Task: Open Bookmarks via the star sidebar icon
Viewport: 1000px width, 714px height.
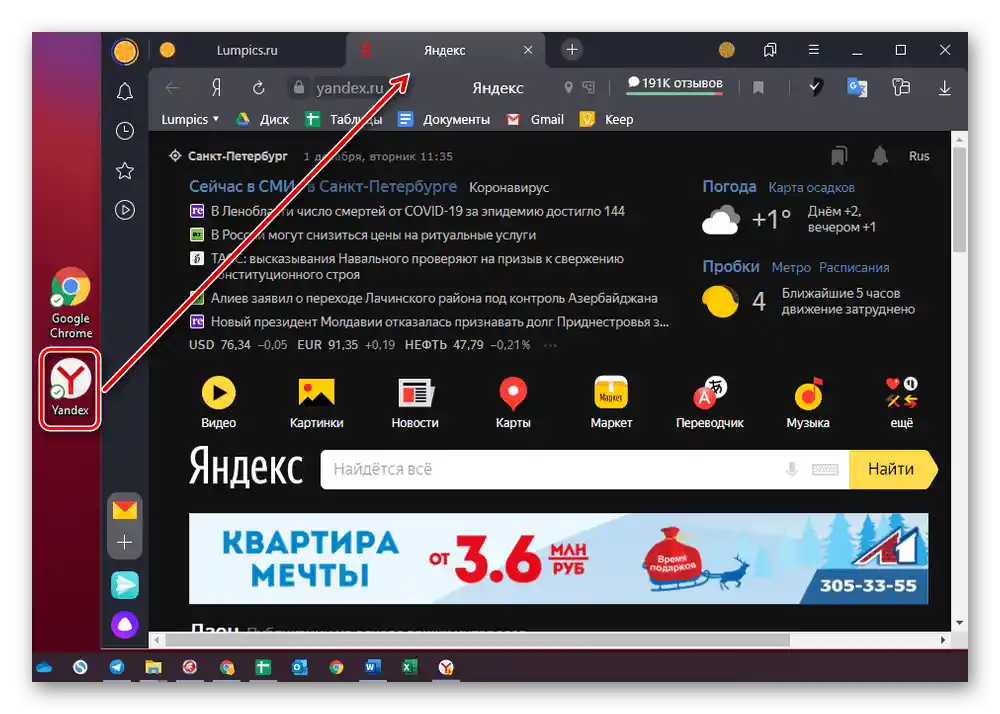Action: pos(125,170)
